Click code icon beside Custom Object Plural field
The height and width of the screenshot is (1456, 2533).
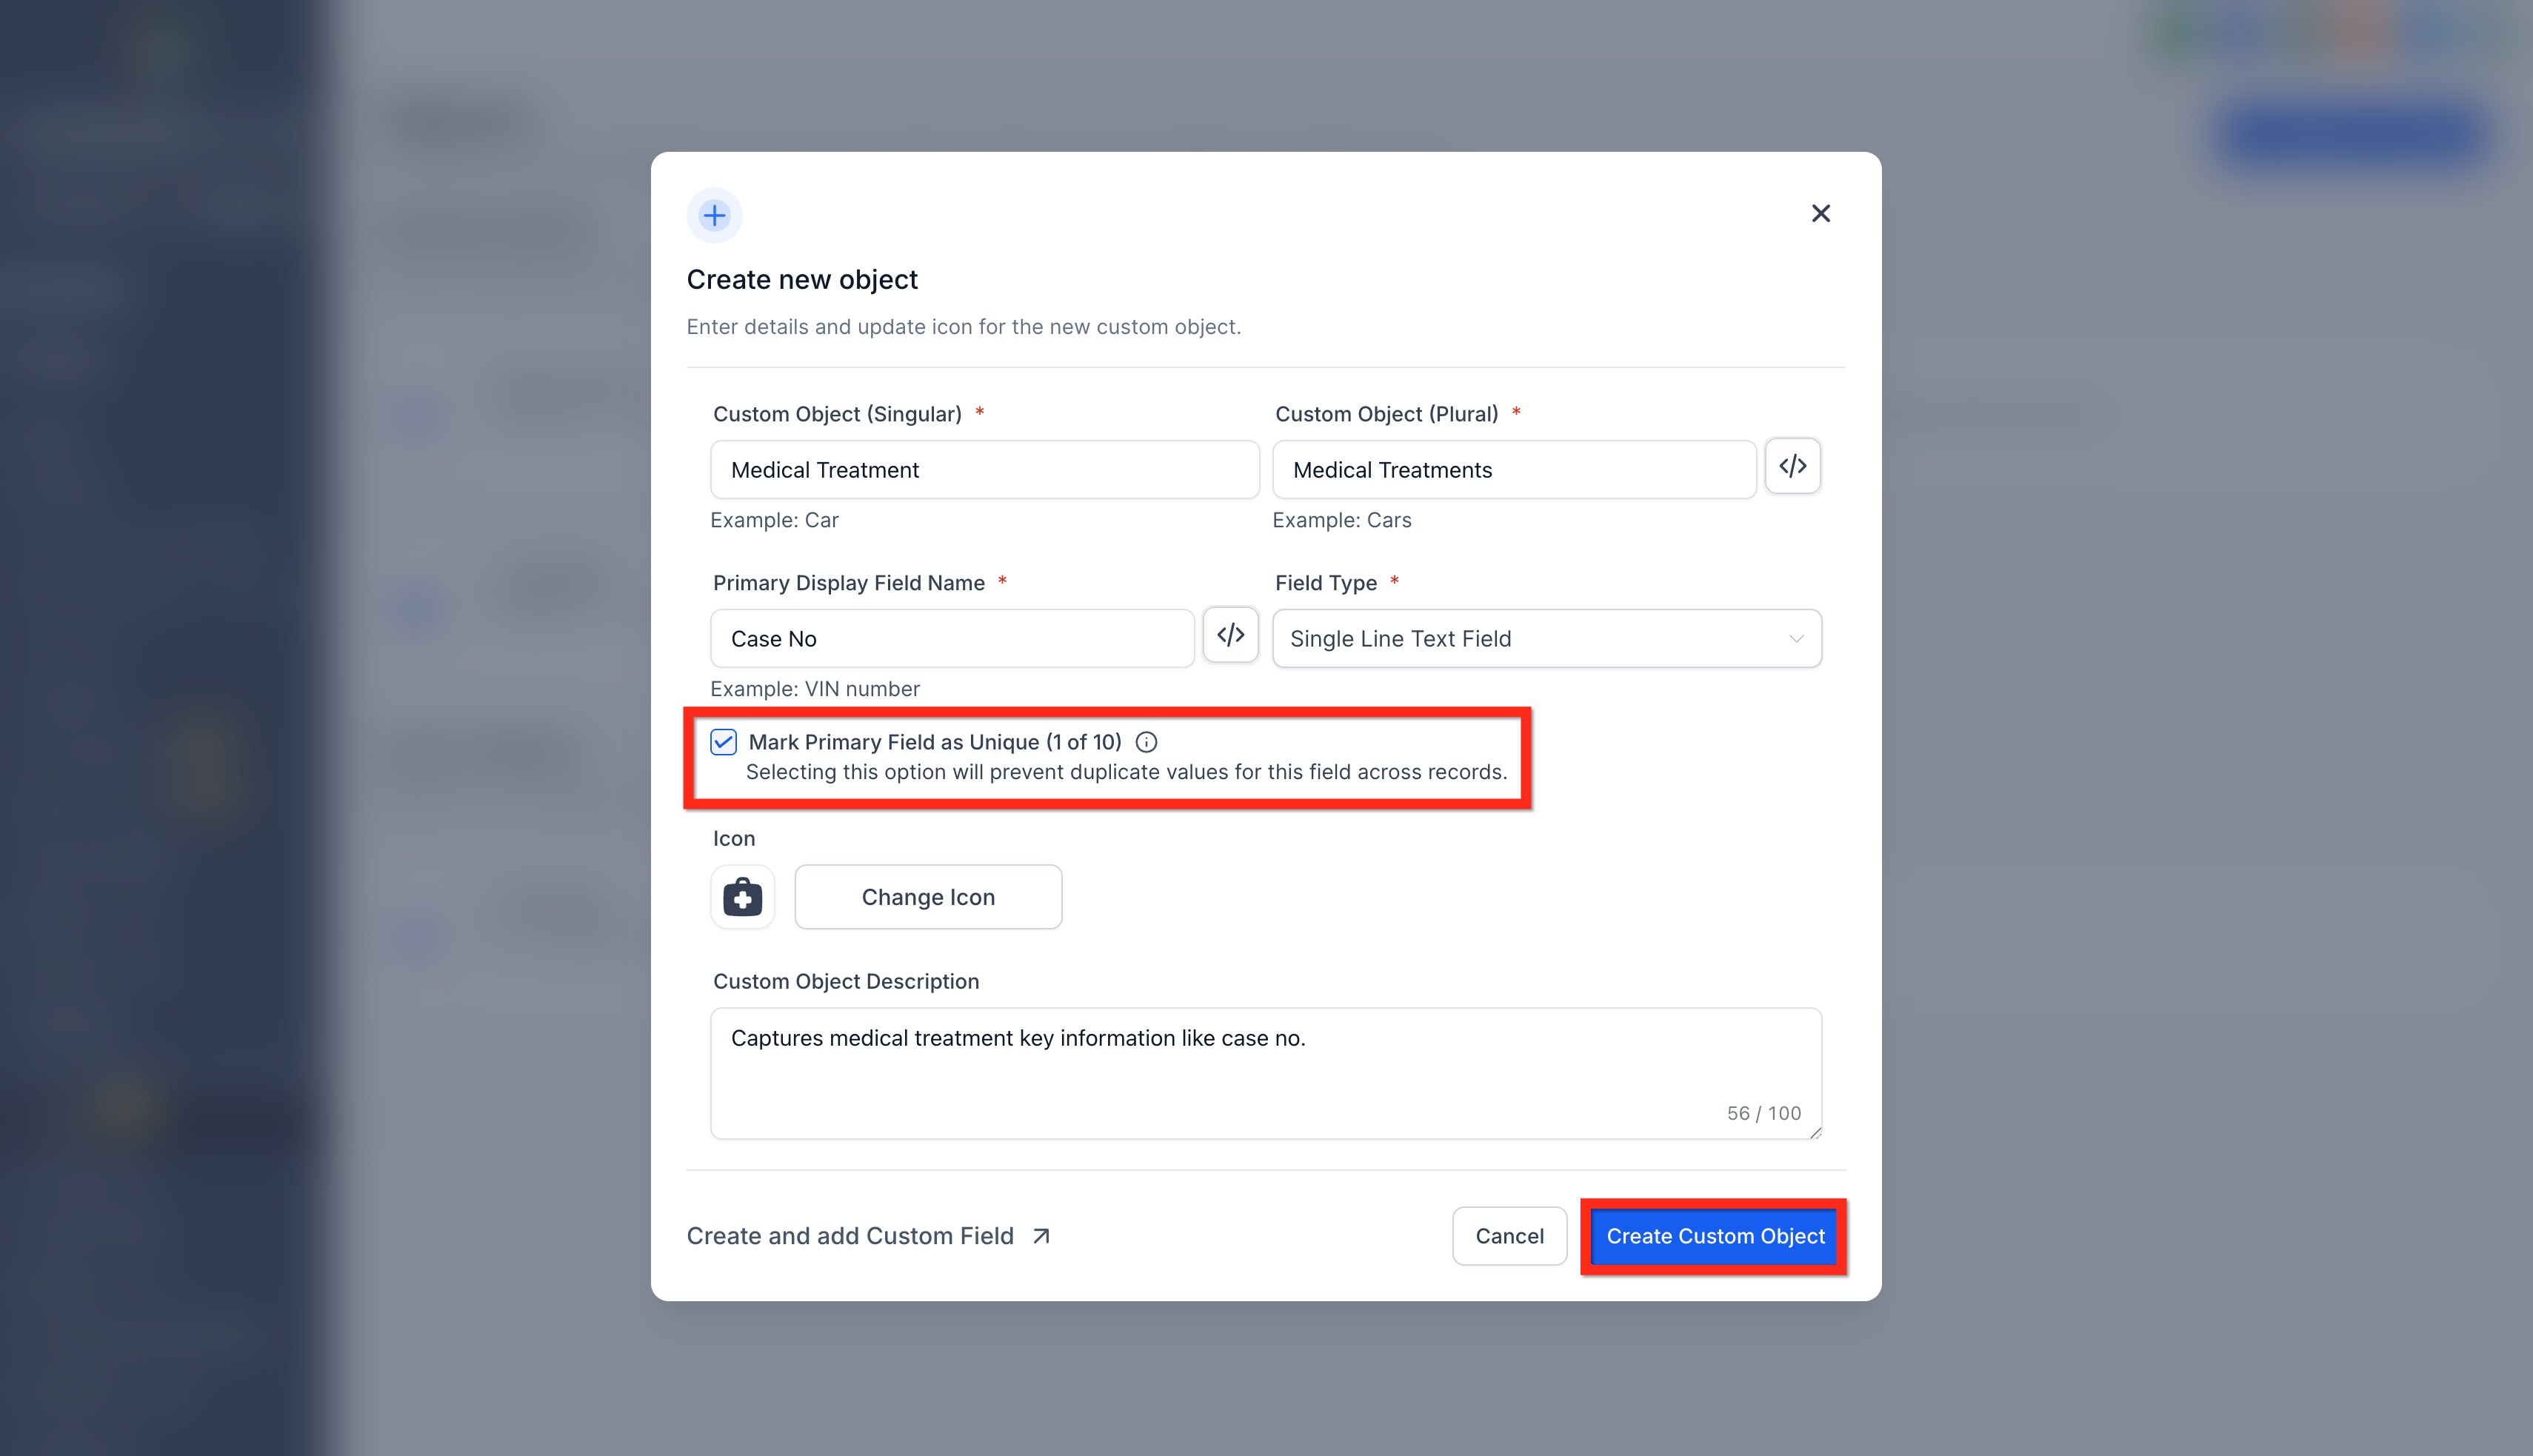1792,466
